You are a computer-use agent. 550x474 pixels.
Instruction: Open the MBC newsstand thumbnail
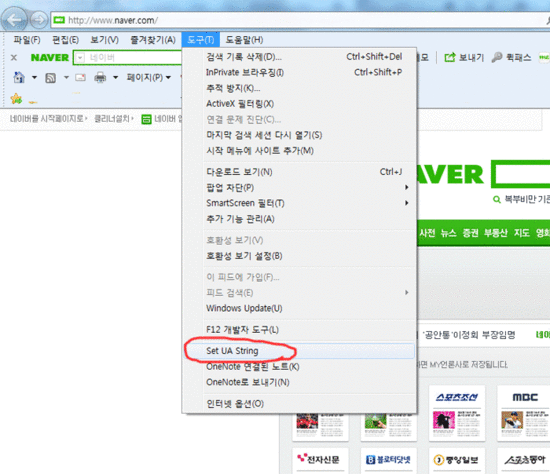524,413
